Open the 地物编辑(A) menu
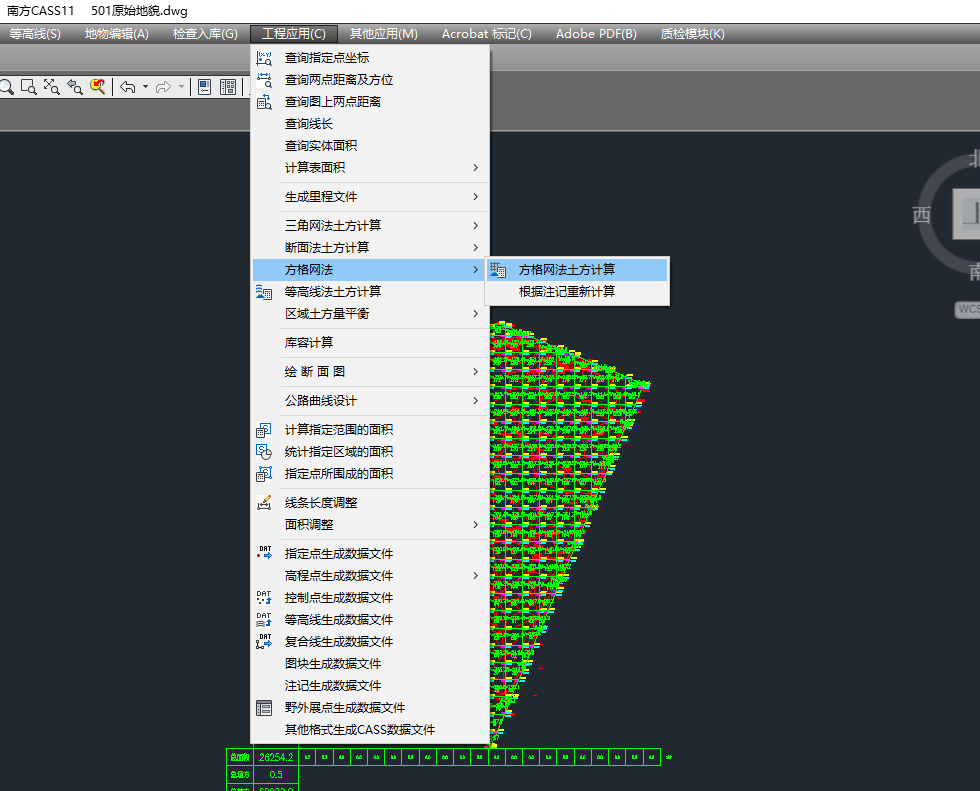 pos(116,34)
